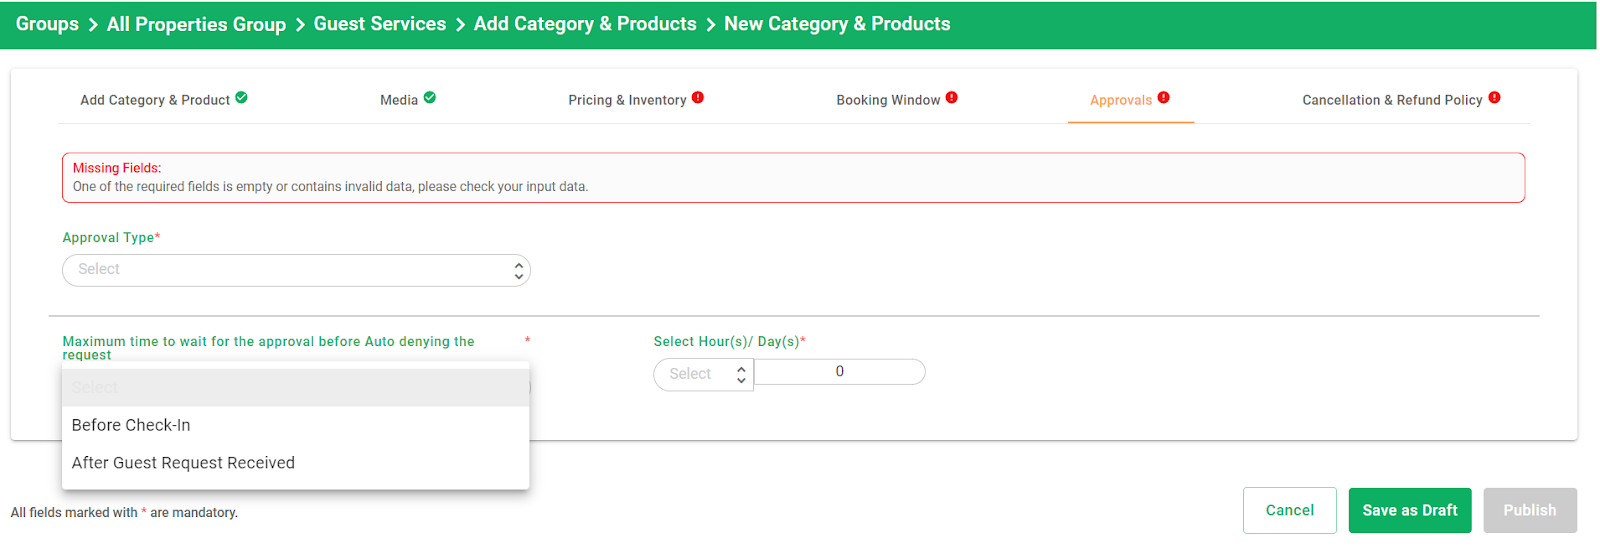
Task: Focus the hours/days number input field
Action: pyautogui.click(x=840, y=372)
